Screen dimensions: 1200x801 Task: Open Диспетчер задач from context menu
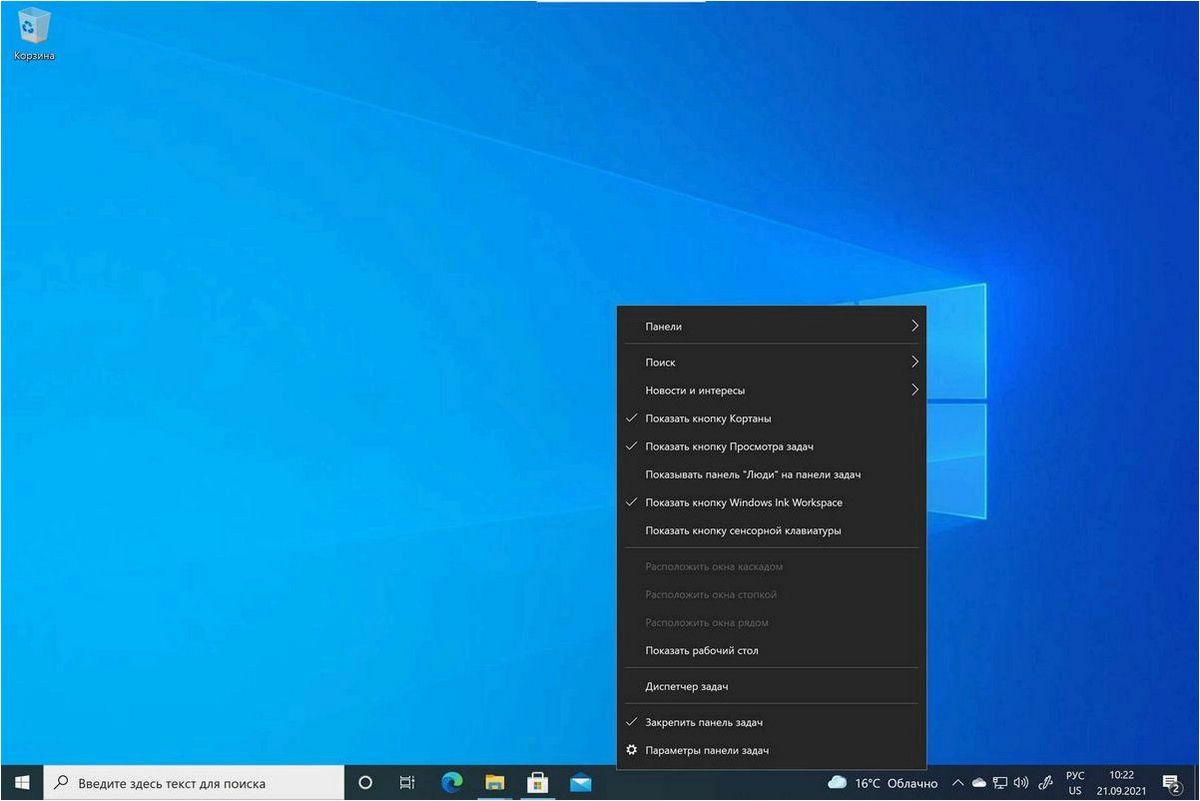772,686
